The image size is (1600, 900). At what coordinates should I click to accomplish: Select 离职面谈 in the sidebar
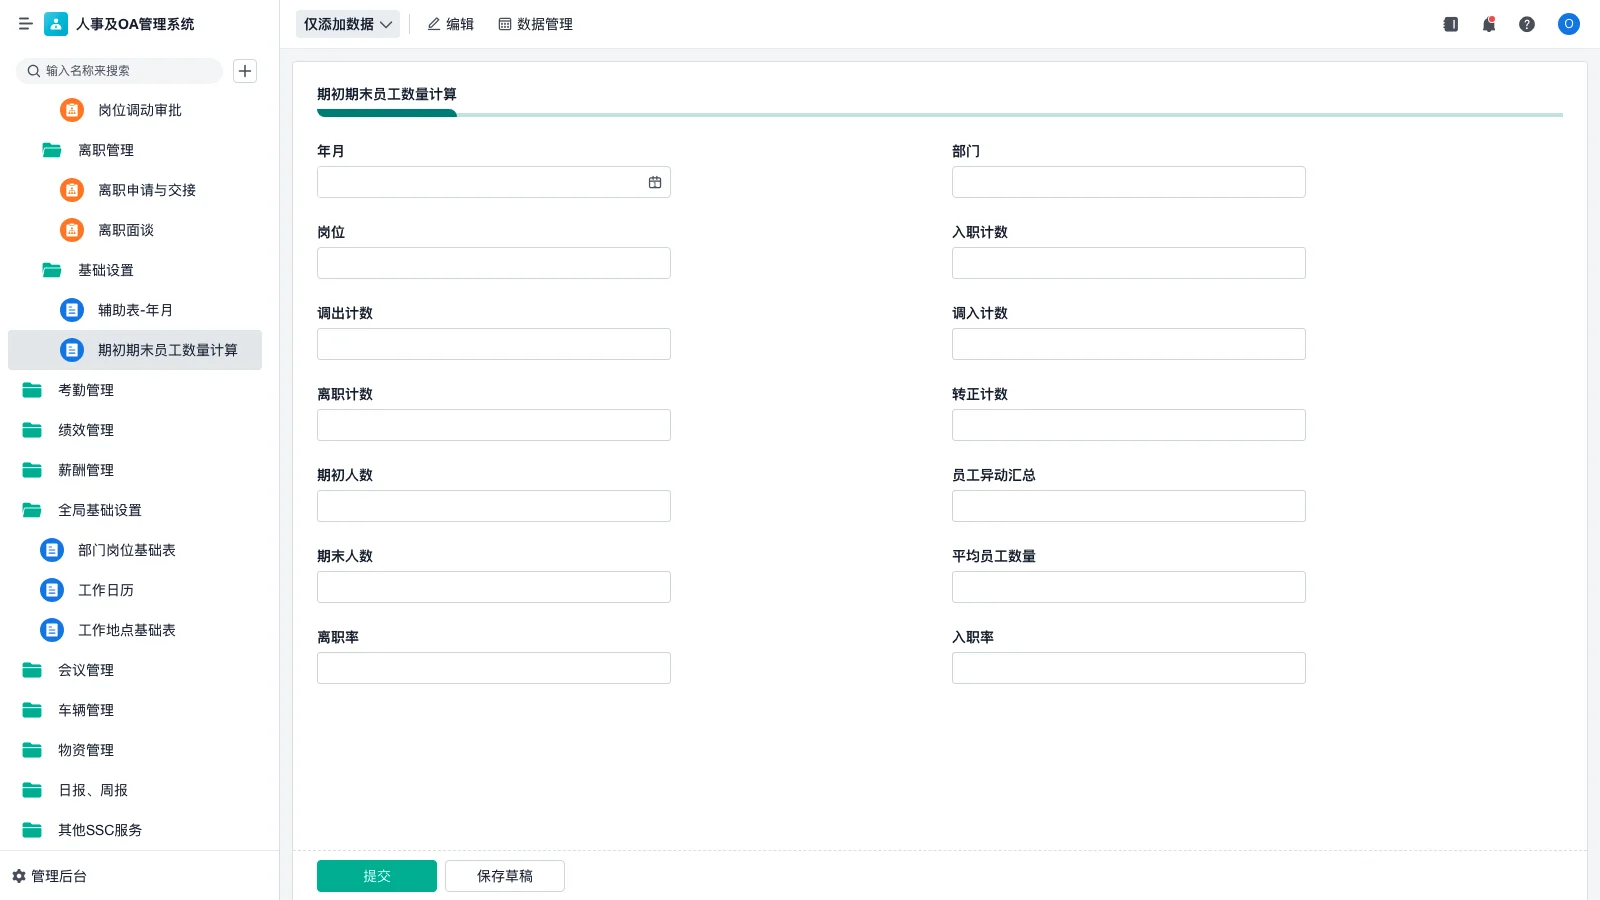click(125, 230)
